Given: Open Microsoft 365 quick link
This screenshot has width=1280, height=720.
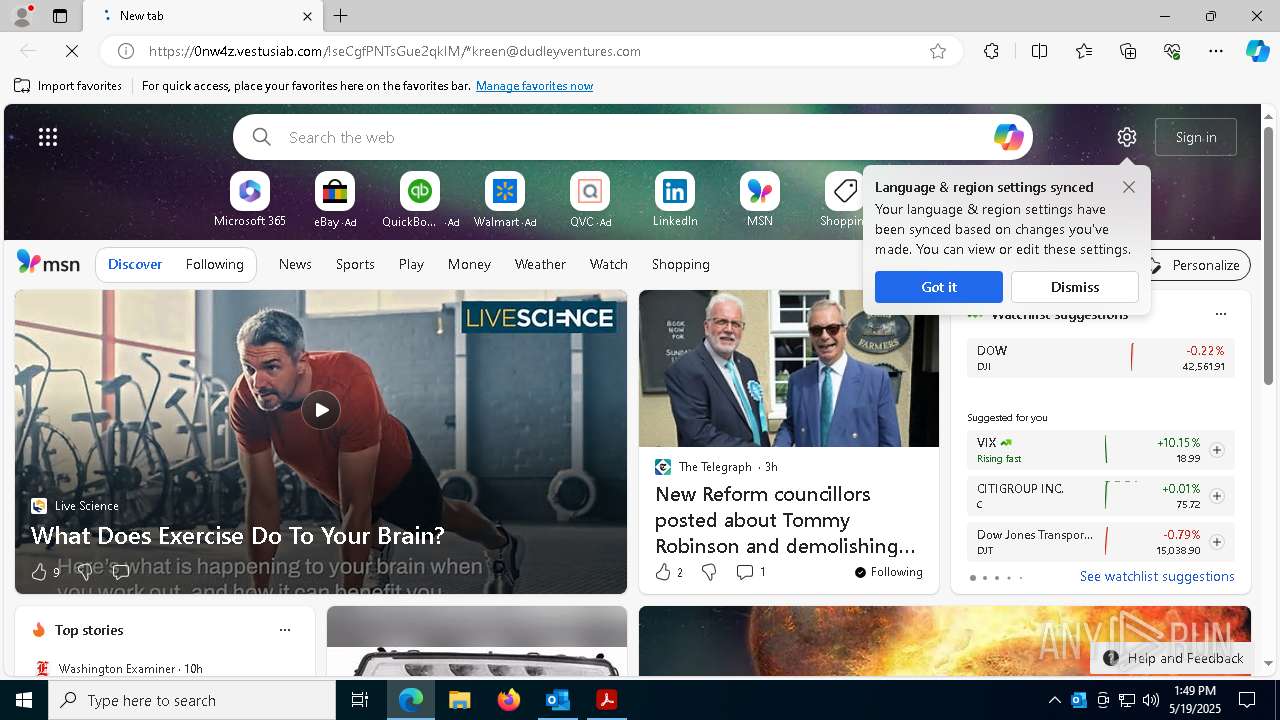Looking at the screenshot, I should point(250,200).
